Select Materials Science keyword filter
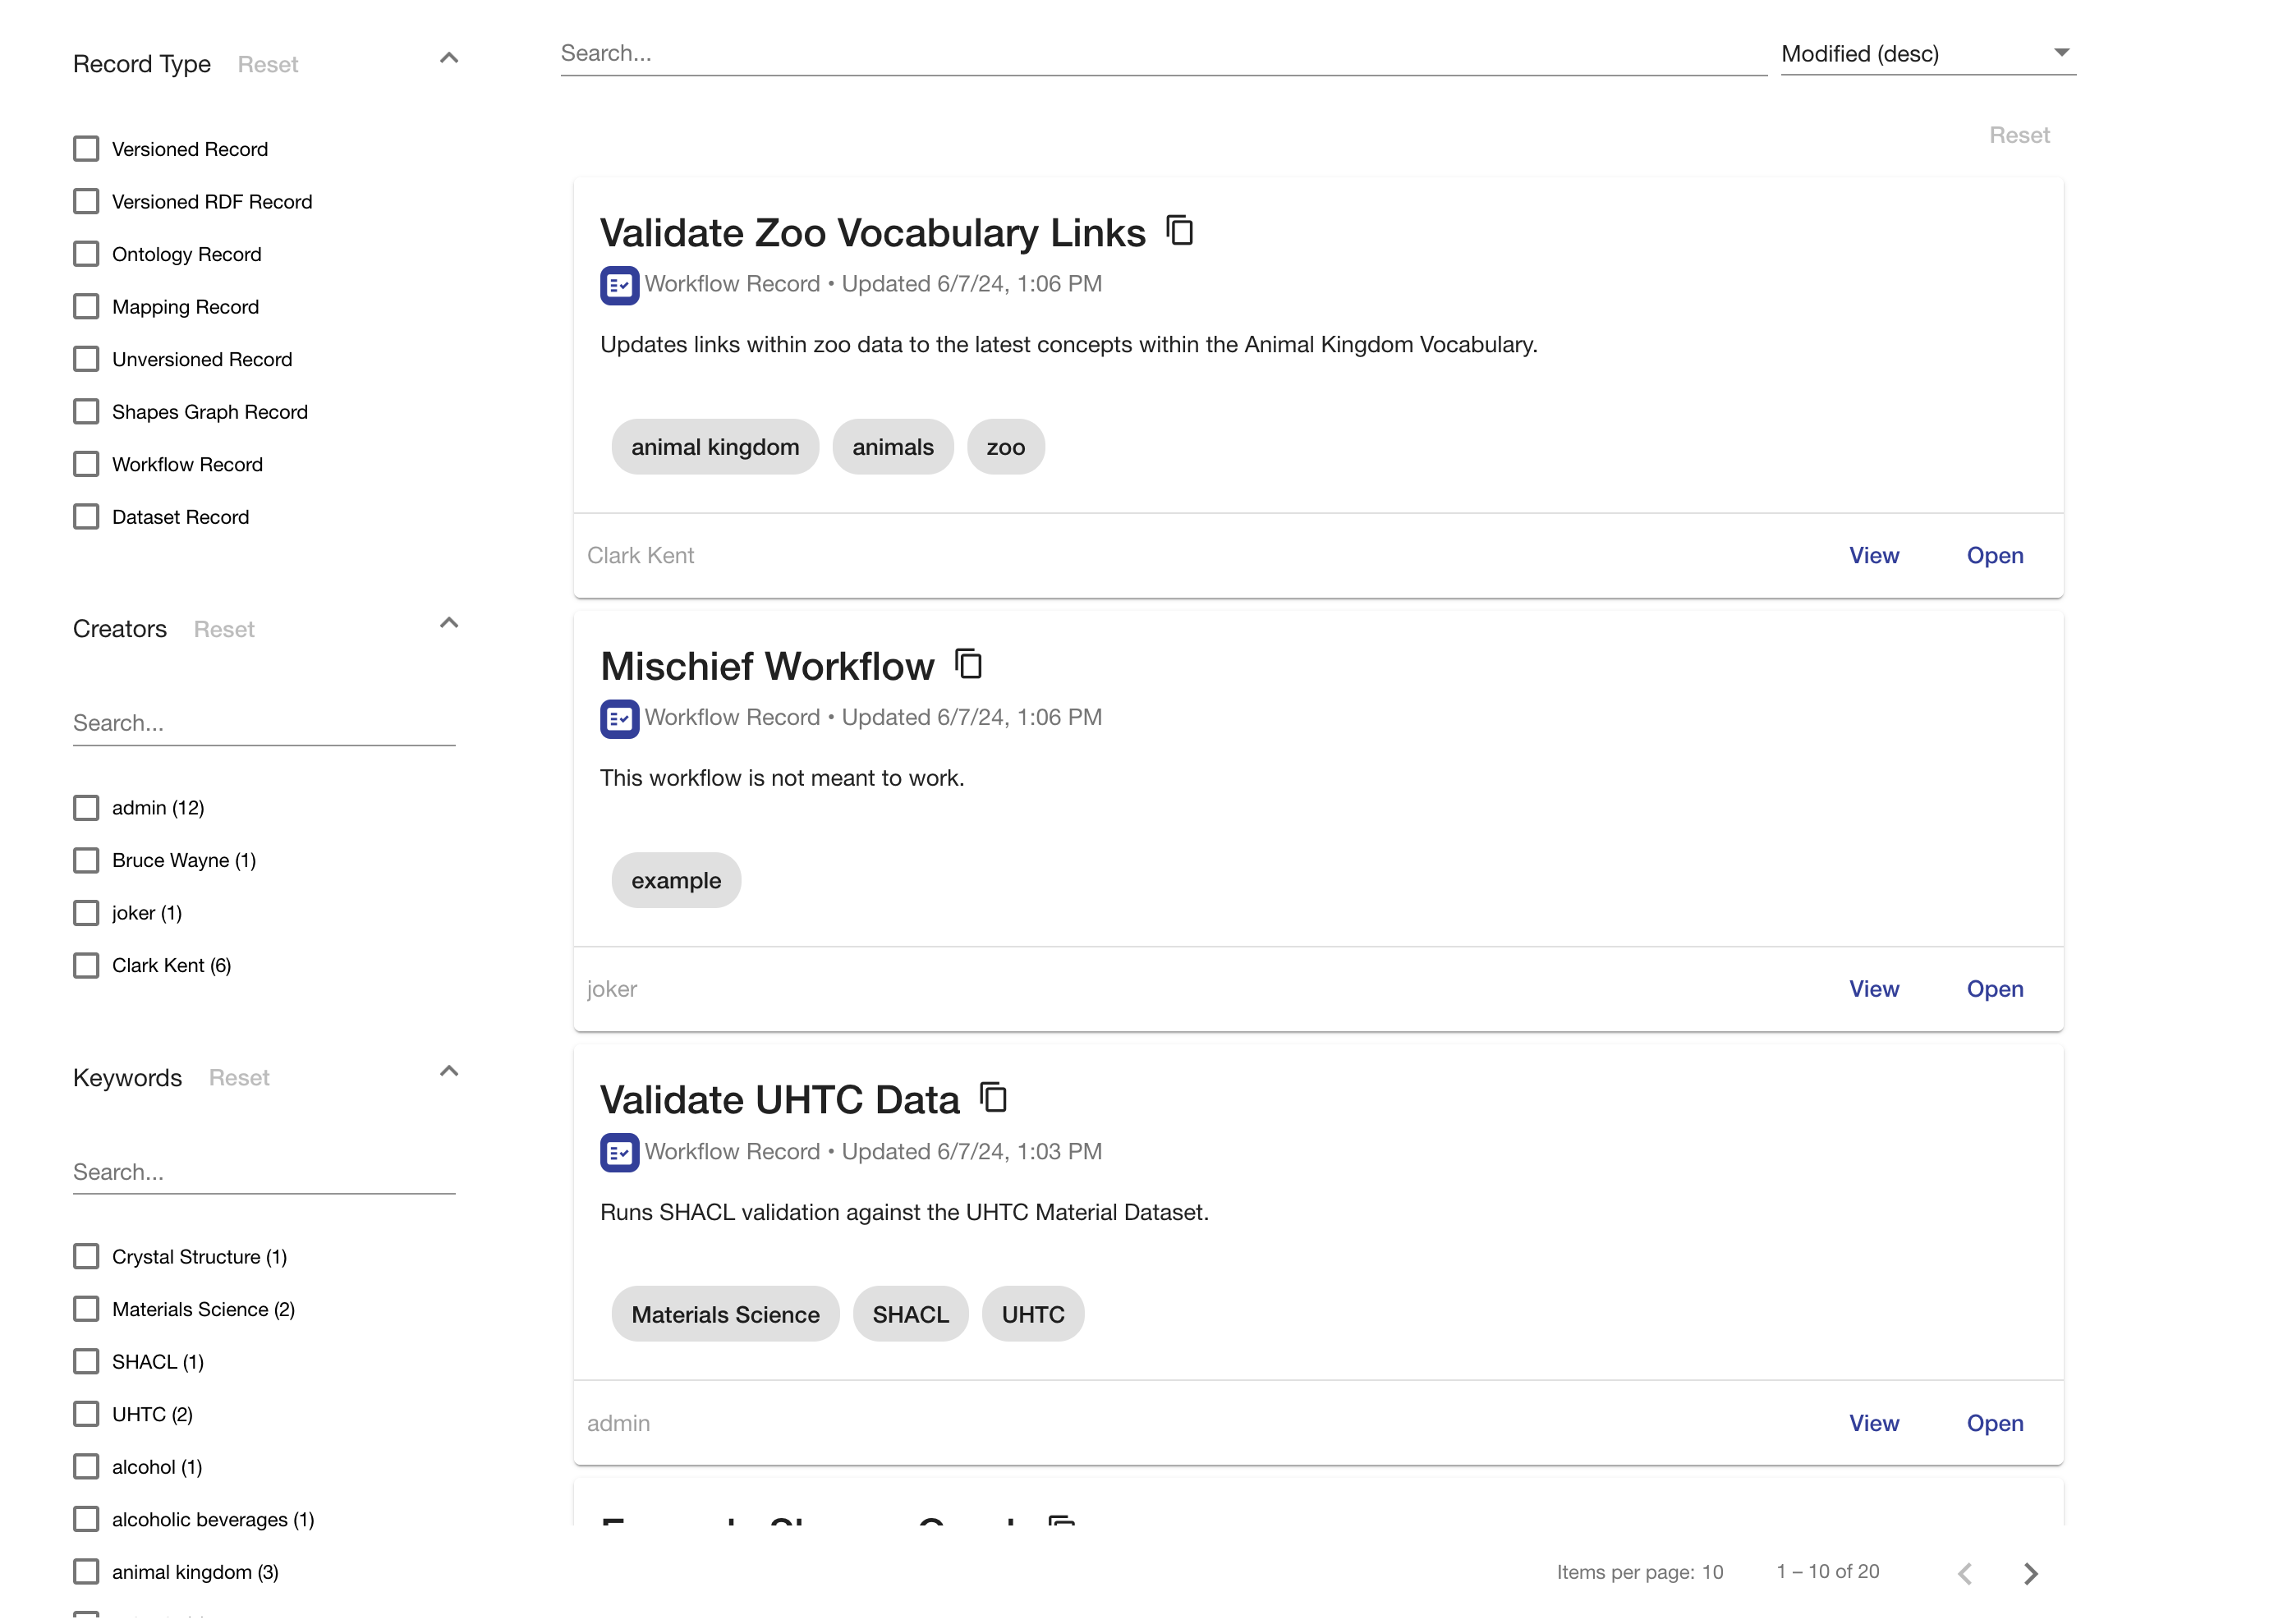2283x1624 pixels. [86, 1309]
